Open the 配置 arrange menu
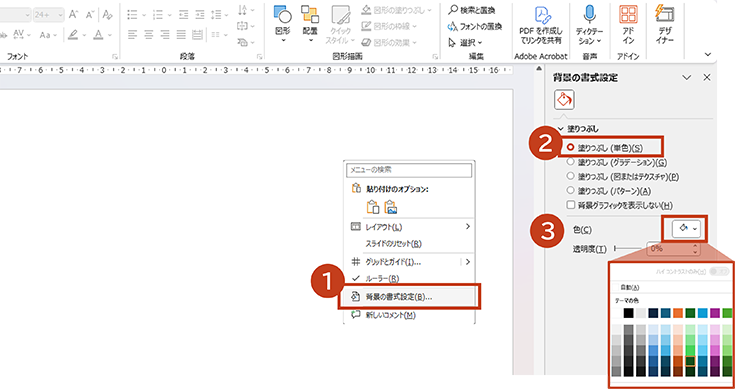 pyautogui.click(x=309, y=23)
